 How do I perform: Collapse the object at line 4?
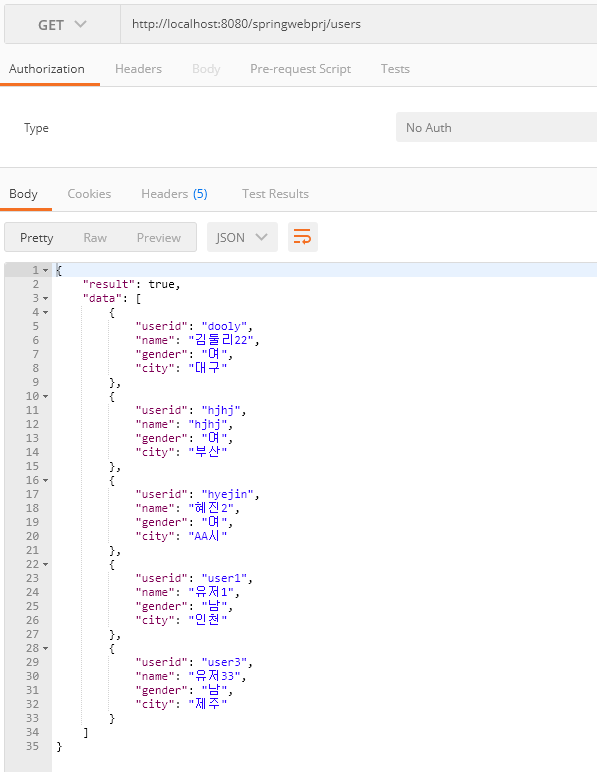45,313
